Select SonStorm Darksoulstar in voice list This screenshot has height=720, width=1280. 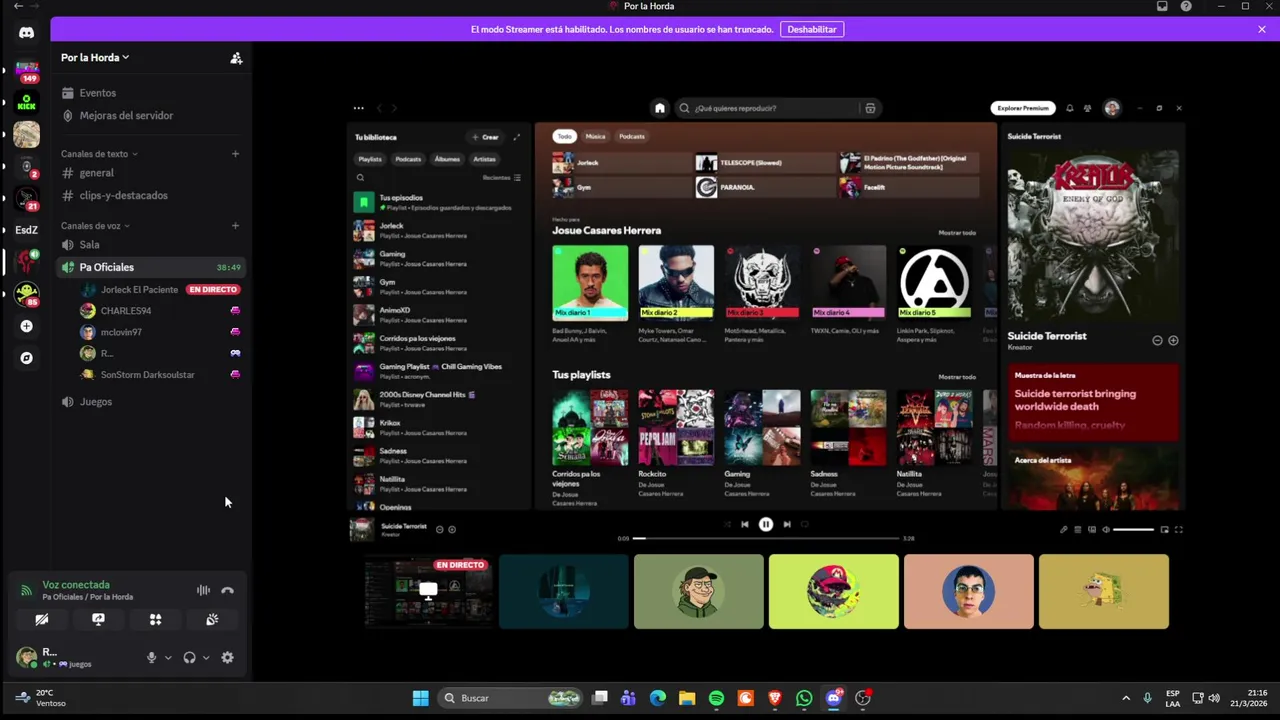click(x=147, y=375)
